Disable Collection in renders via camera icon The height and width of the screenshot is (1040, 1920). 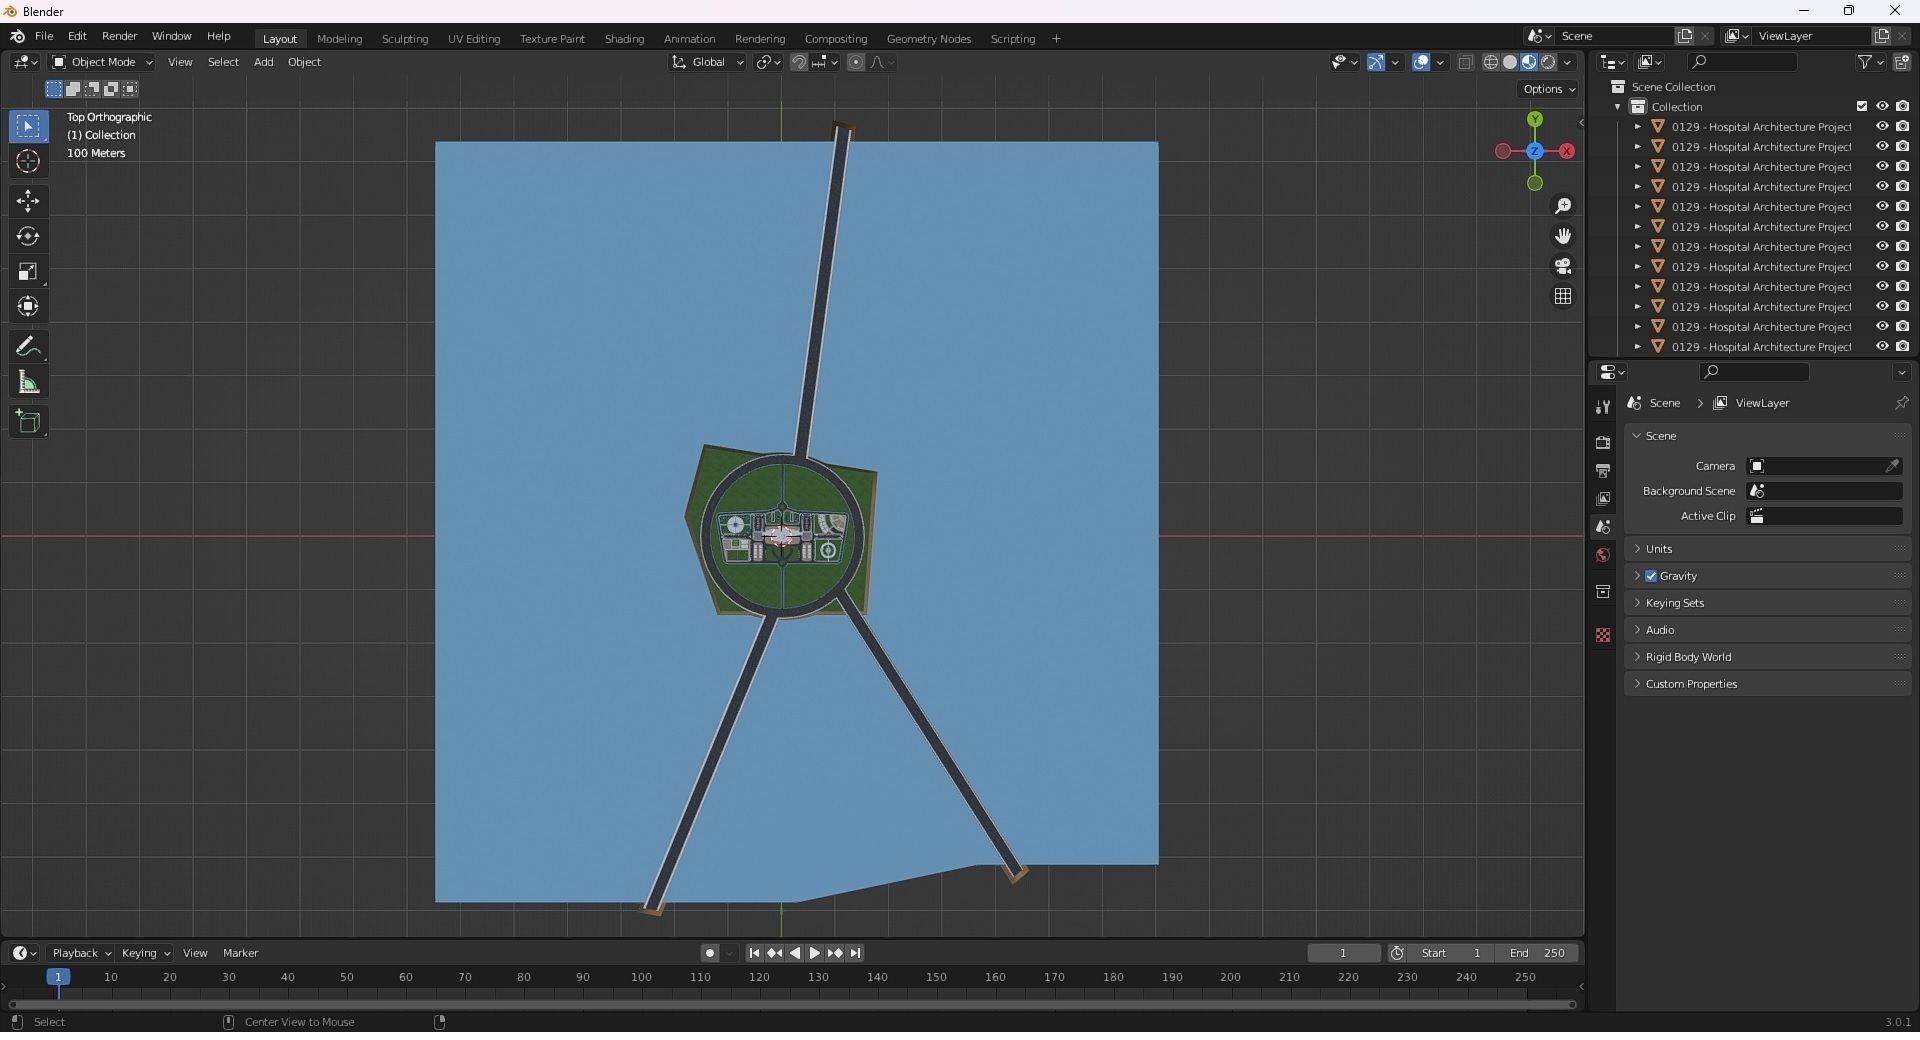(x=1902, y=107)
